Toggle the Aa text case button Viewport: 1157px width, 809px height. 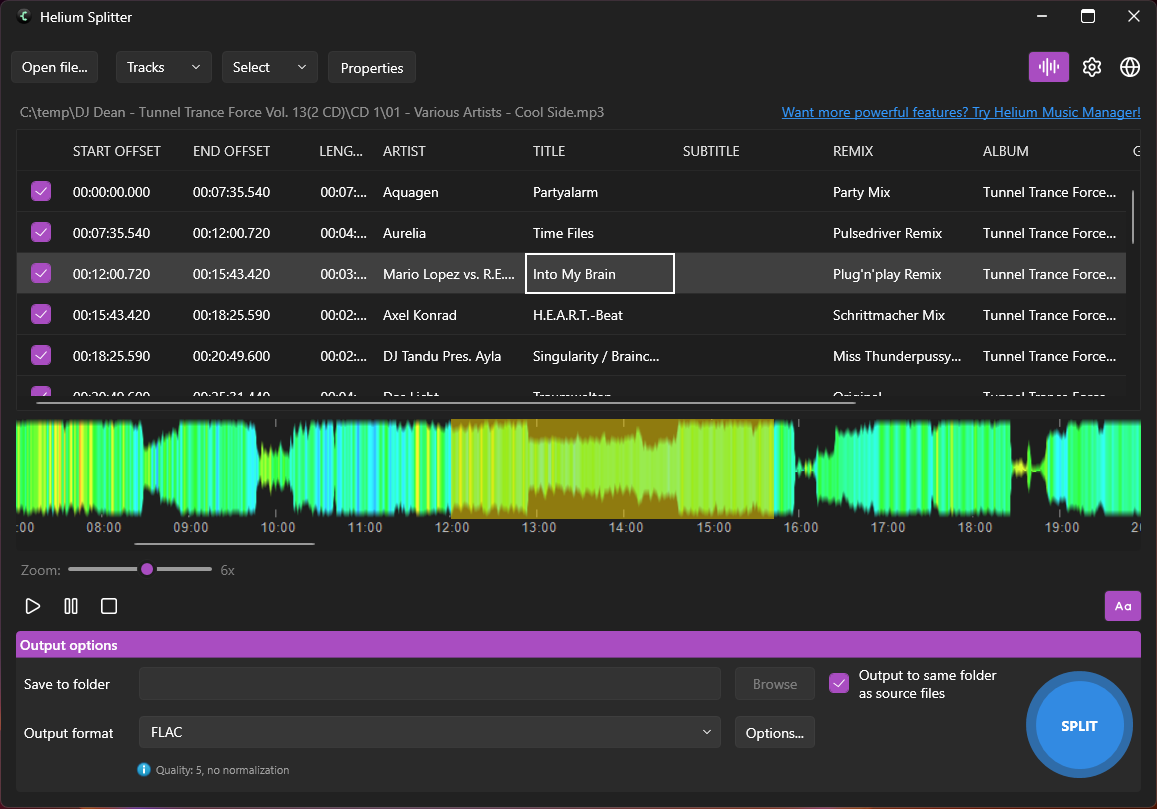pyautogui.click(x=1122, y=606)
